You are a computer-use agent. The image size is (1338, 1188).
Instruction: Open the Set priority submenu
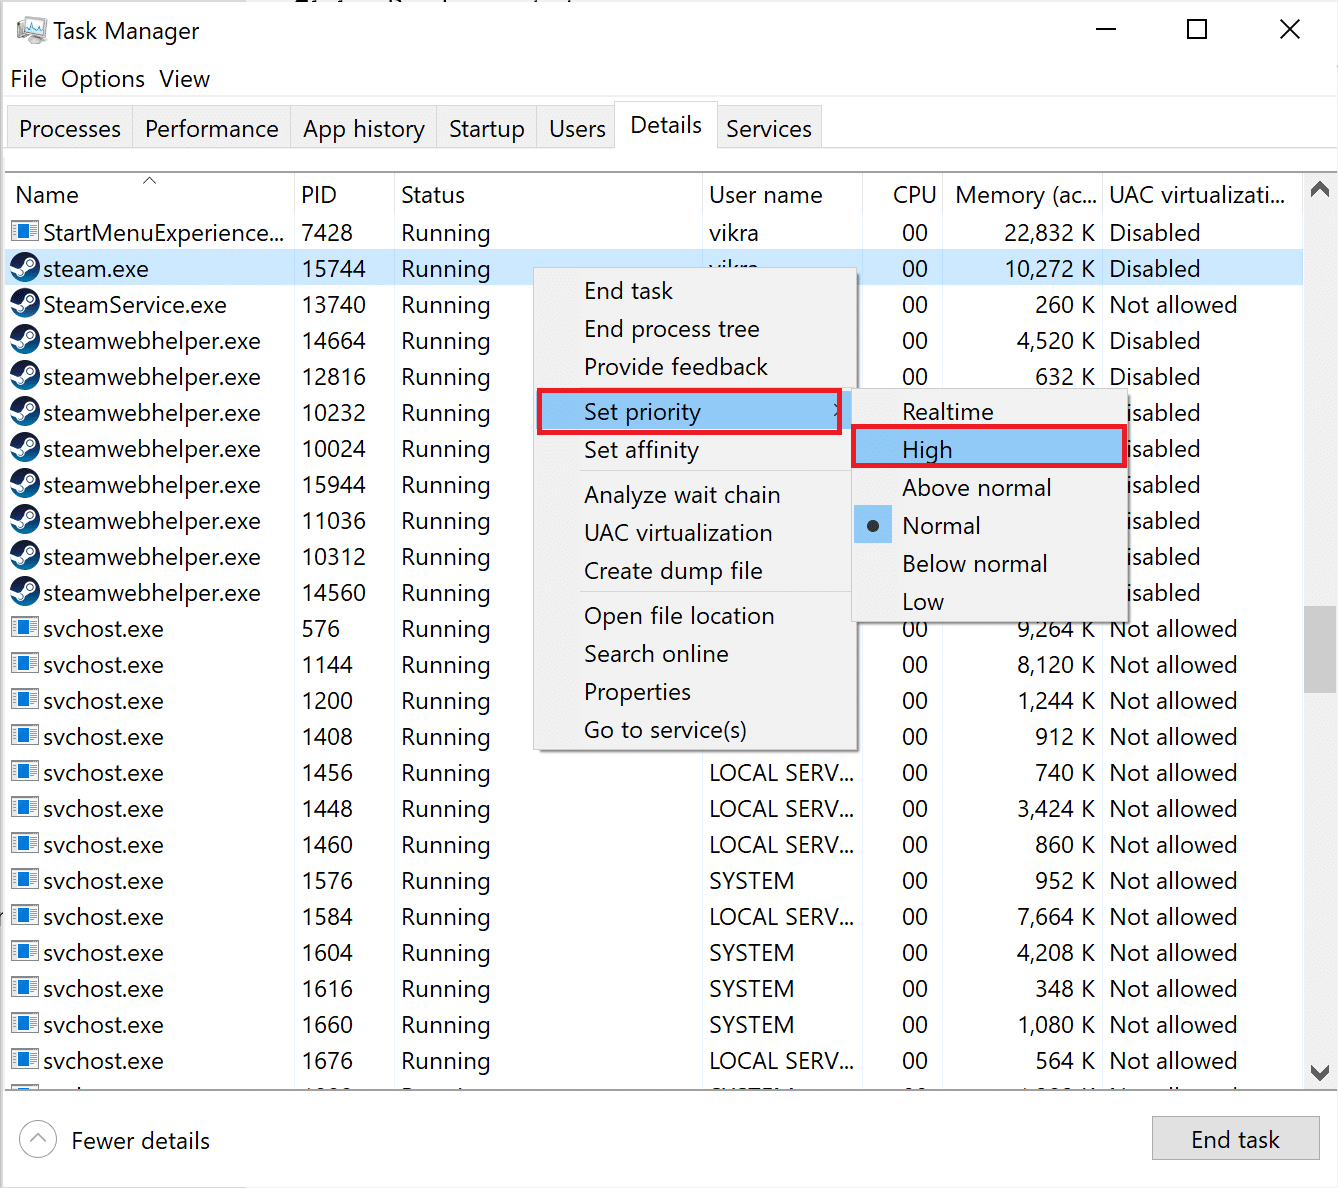pyautogui.click(x=641, y=411)
